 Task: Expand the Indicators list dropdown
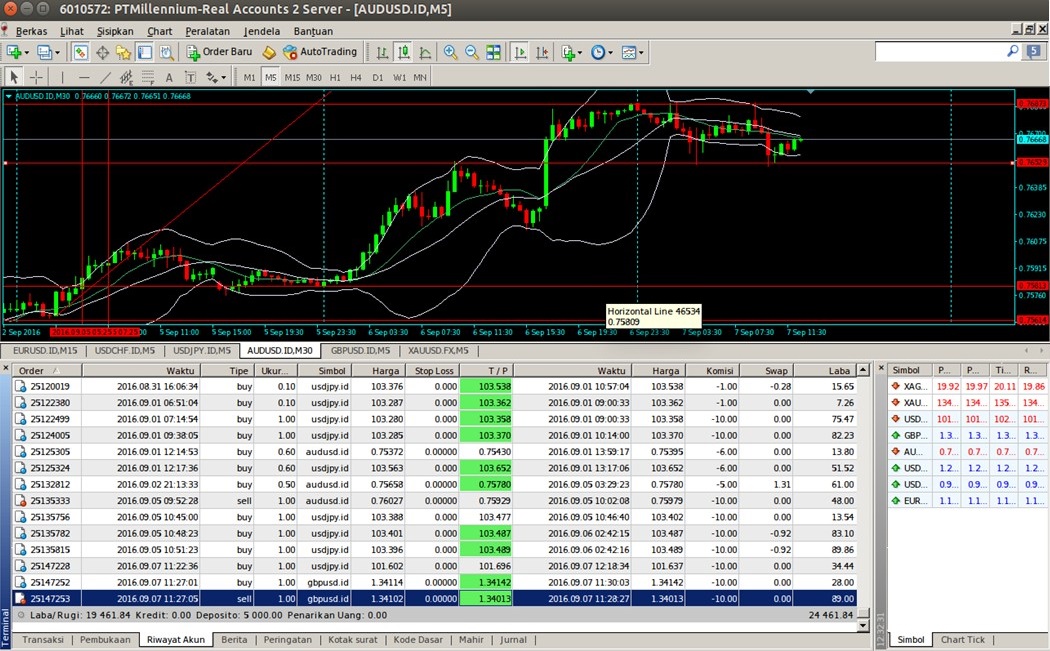click(x=580, y=52)
